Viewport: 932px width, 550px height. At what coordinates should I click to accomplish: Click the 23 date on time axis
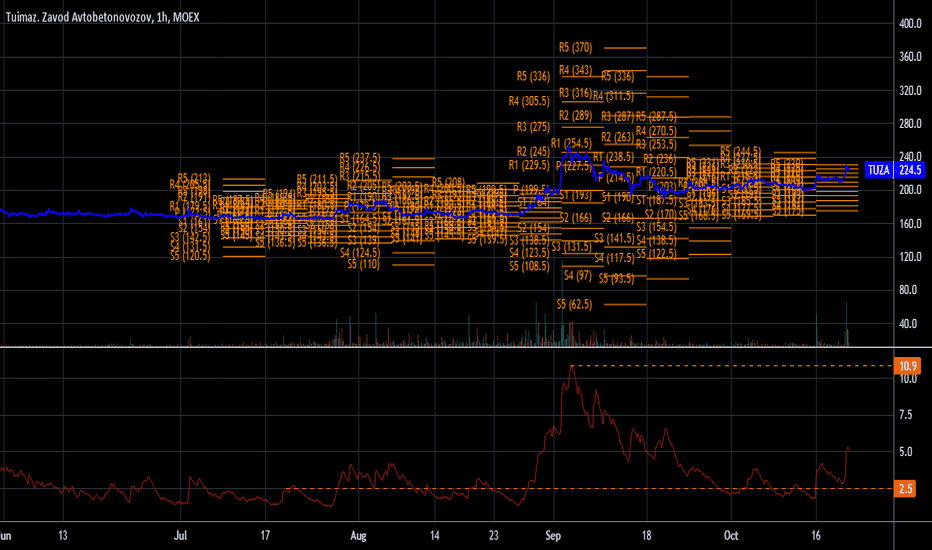click(494, 536)
